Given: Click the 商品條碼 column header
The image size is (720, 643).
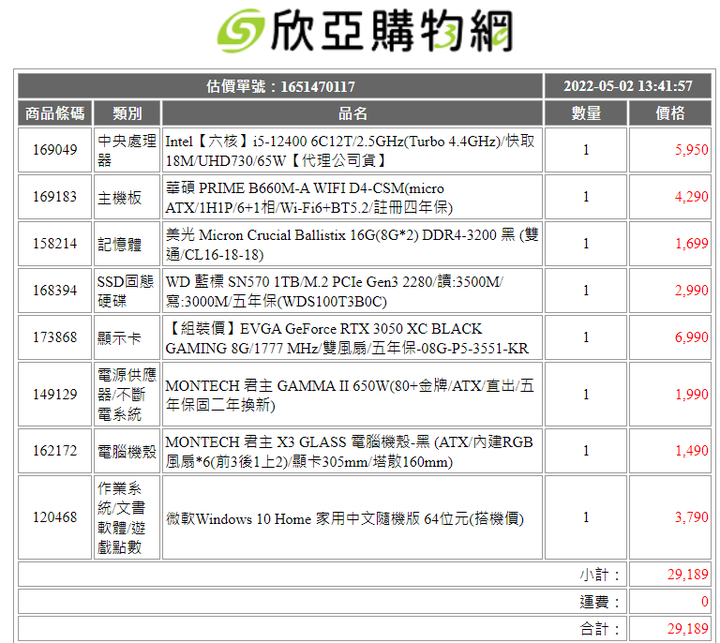Looking at the screenshot, I should (55, 113).
